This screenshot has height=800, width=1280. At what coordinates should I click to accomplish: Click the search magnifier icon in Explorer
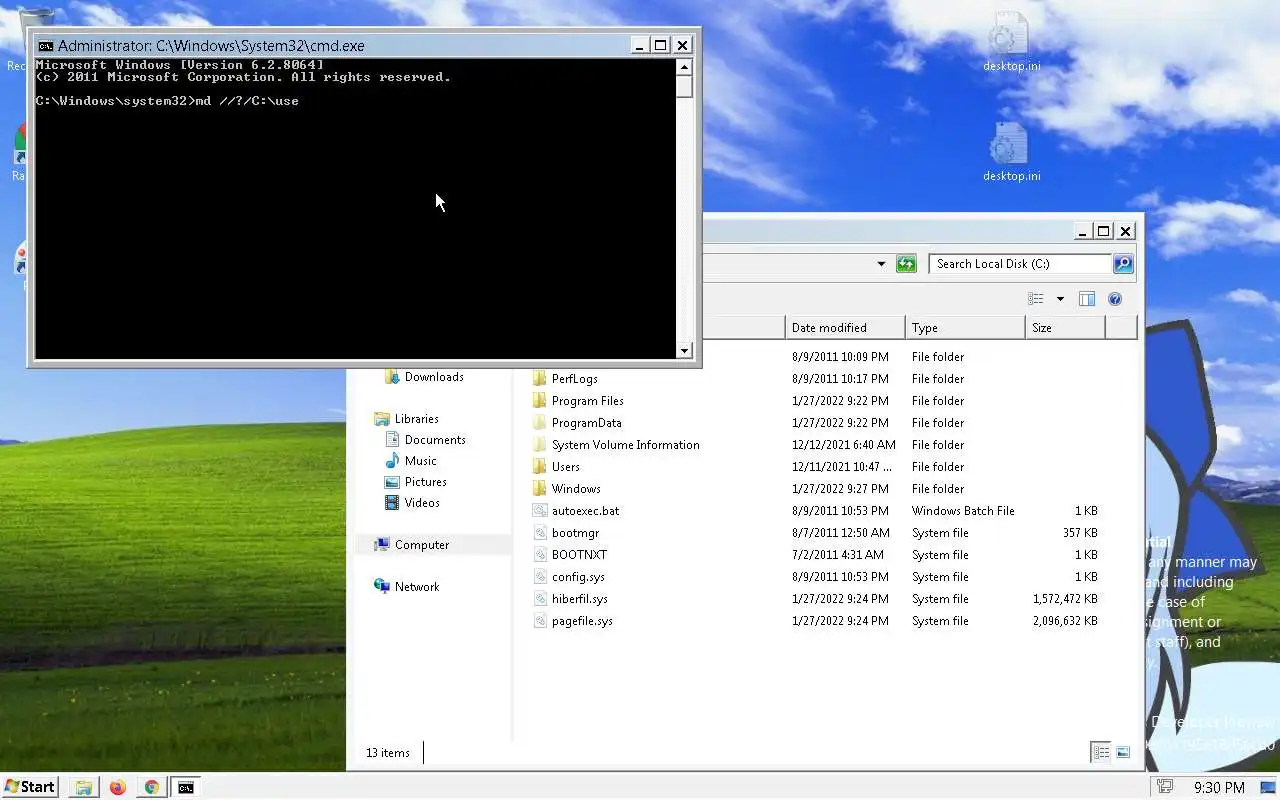(x=1123, y=264)
